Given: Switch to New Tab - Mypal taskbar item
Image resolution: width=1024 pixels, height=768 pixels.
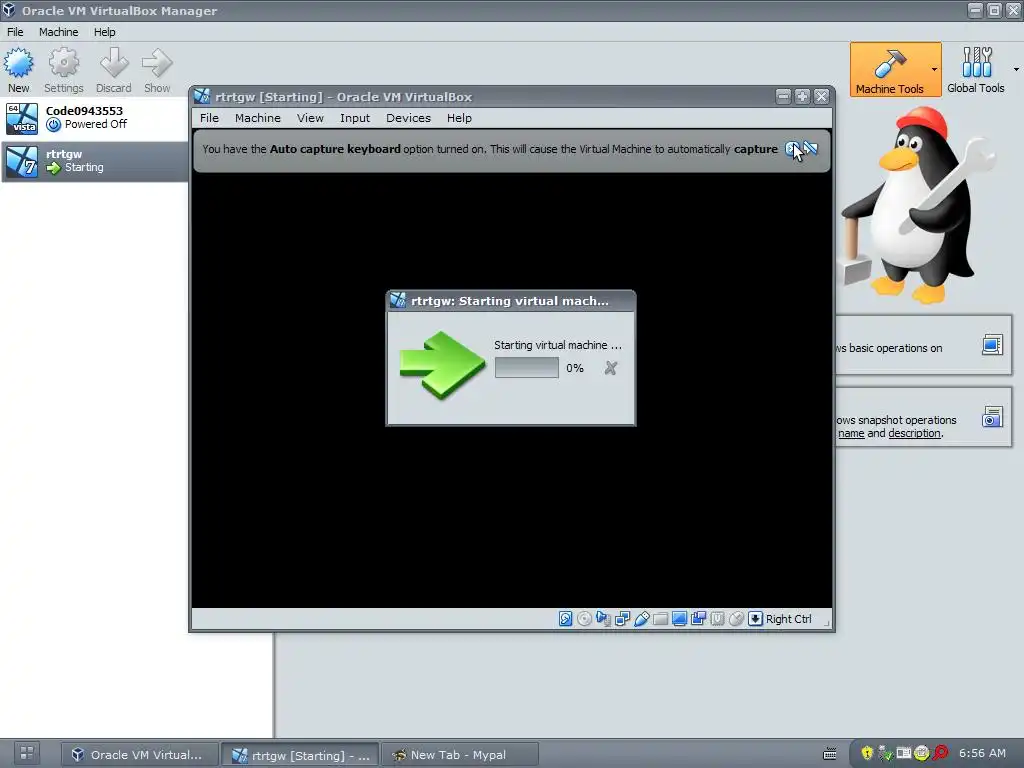Looking at the screenshot, I should pos(458,755).
